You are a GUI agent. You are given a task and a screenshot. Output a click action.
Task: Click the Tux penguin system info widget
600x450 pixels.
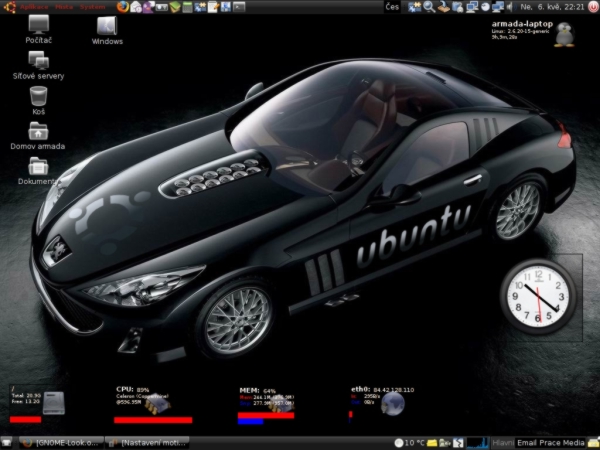(x=564, y=34)
